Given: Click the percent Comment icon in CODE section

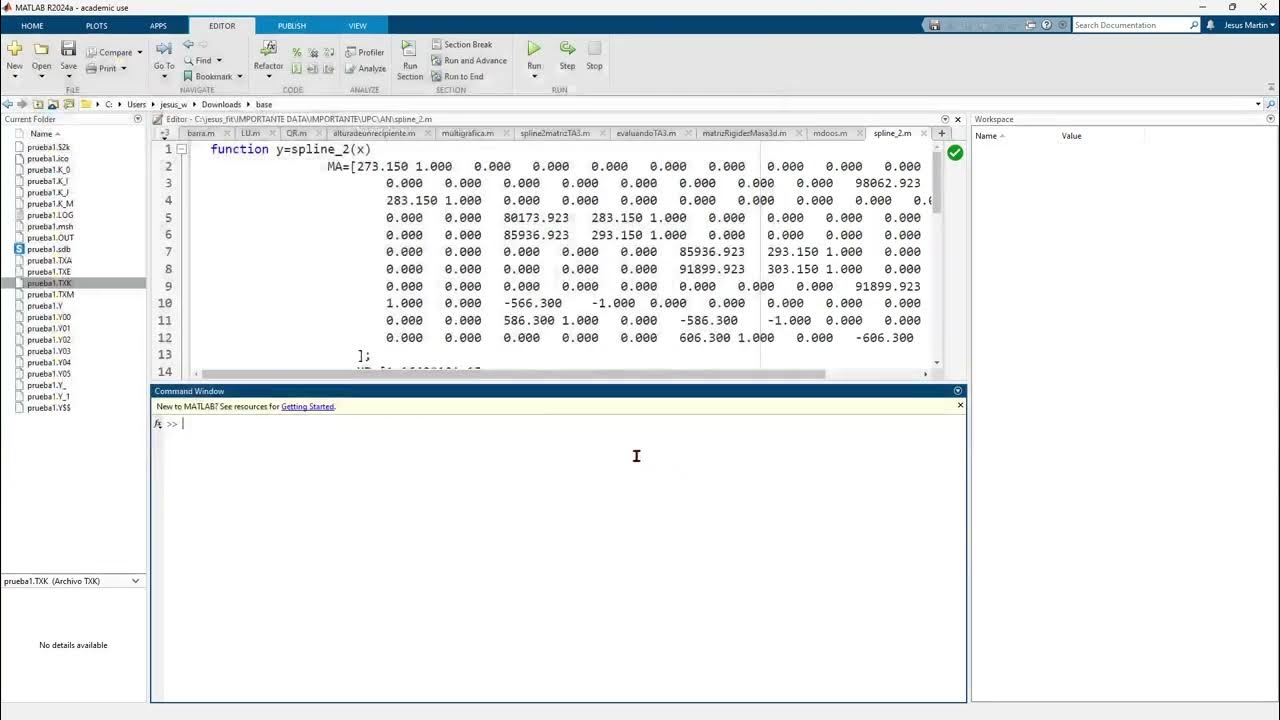Looking at the screenshot, I should 297,53.
